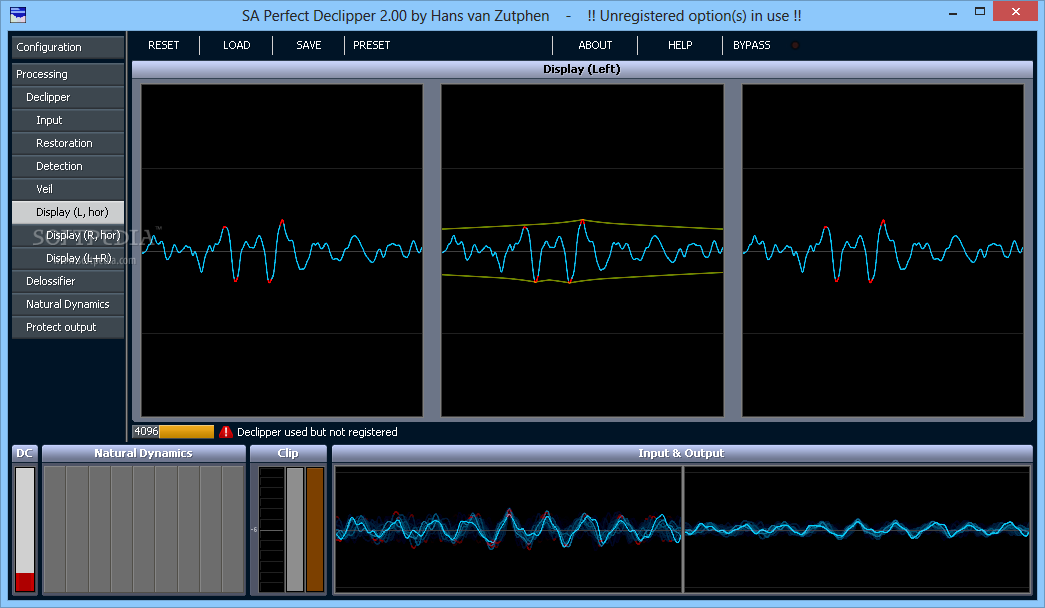Image resolution: width=1045 pixels, height=608 pixels.
Task: Click the DC panel header
Action: [x=25, y=453]
